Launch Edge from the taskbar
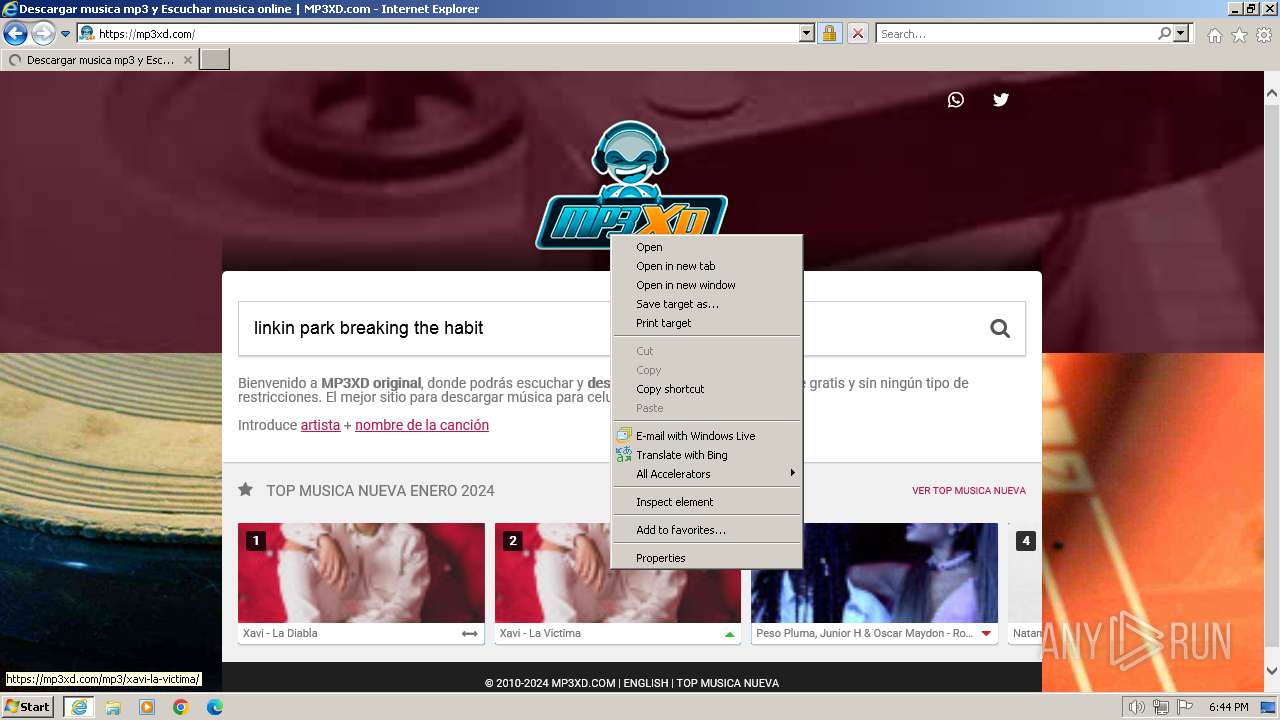 click(215, 707)
